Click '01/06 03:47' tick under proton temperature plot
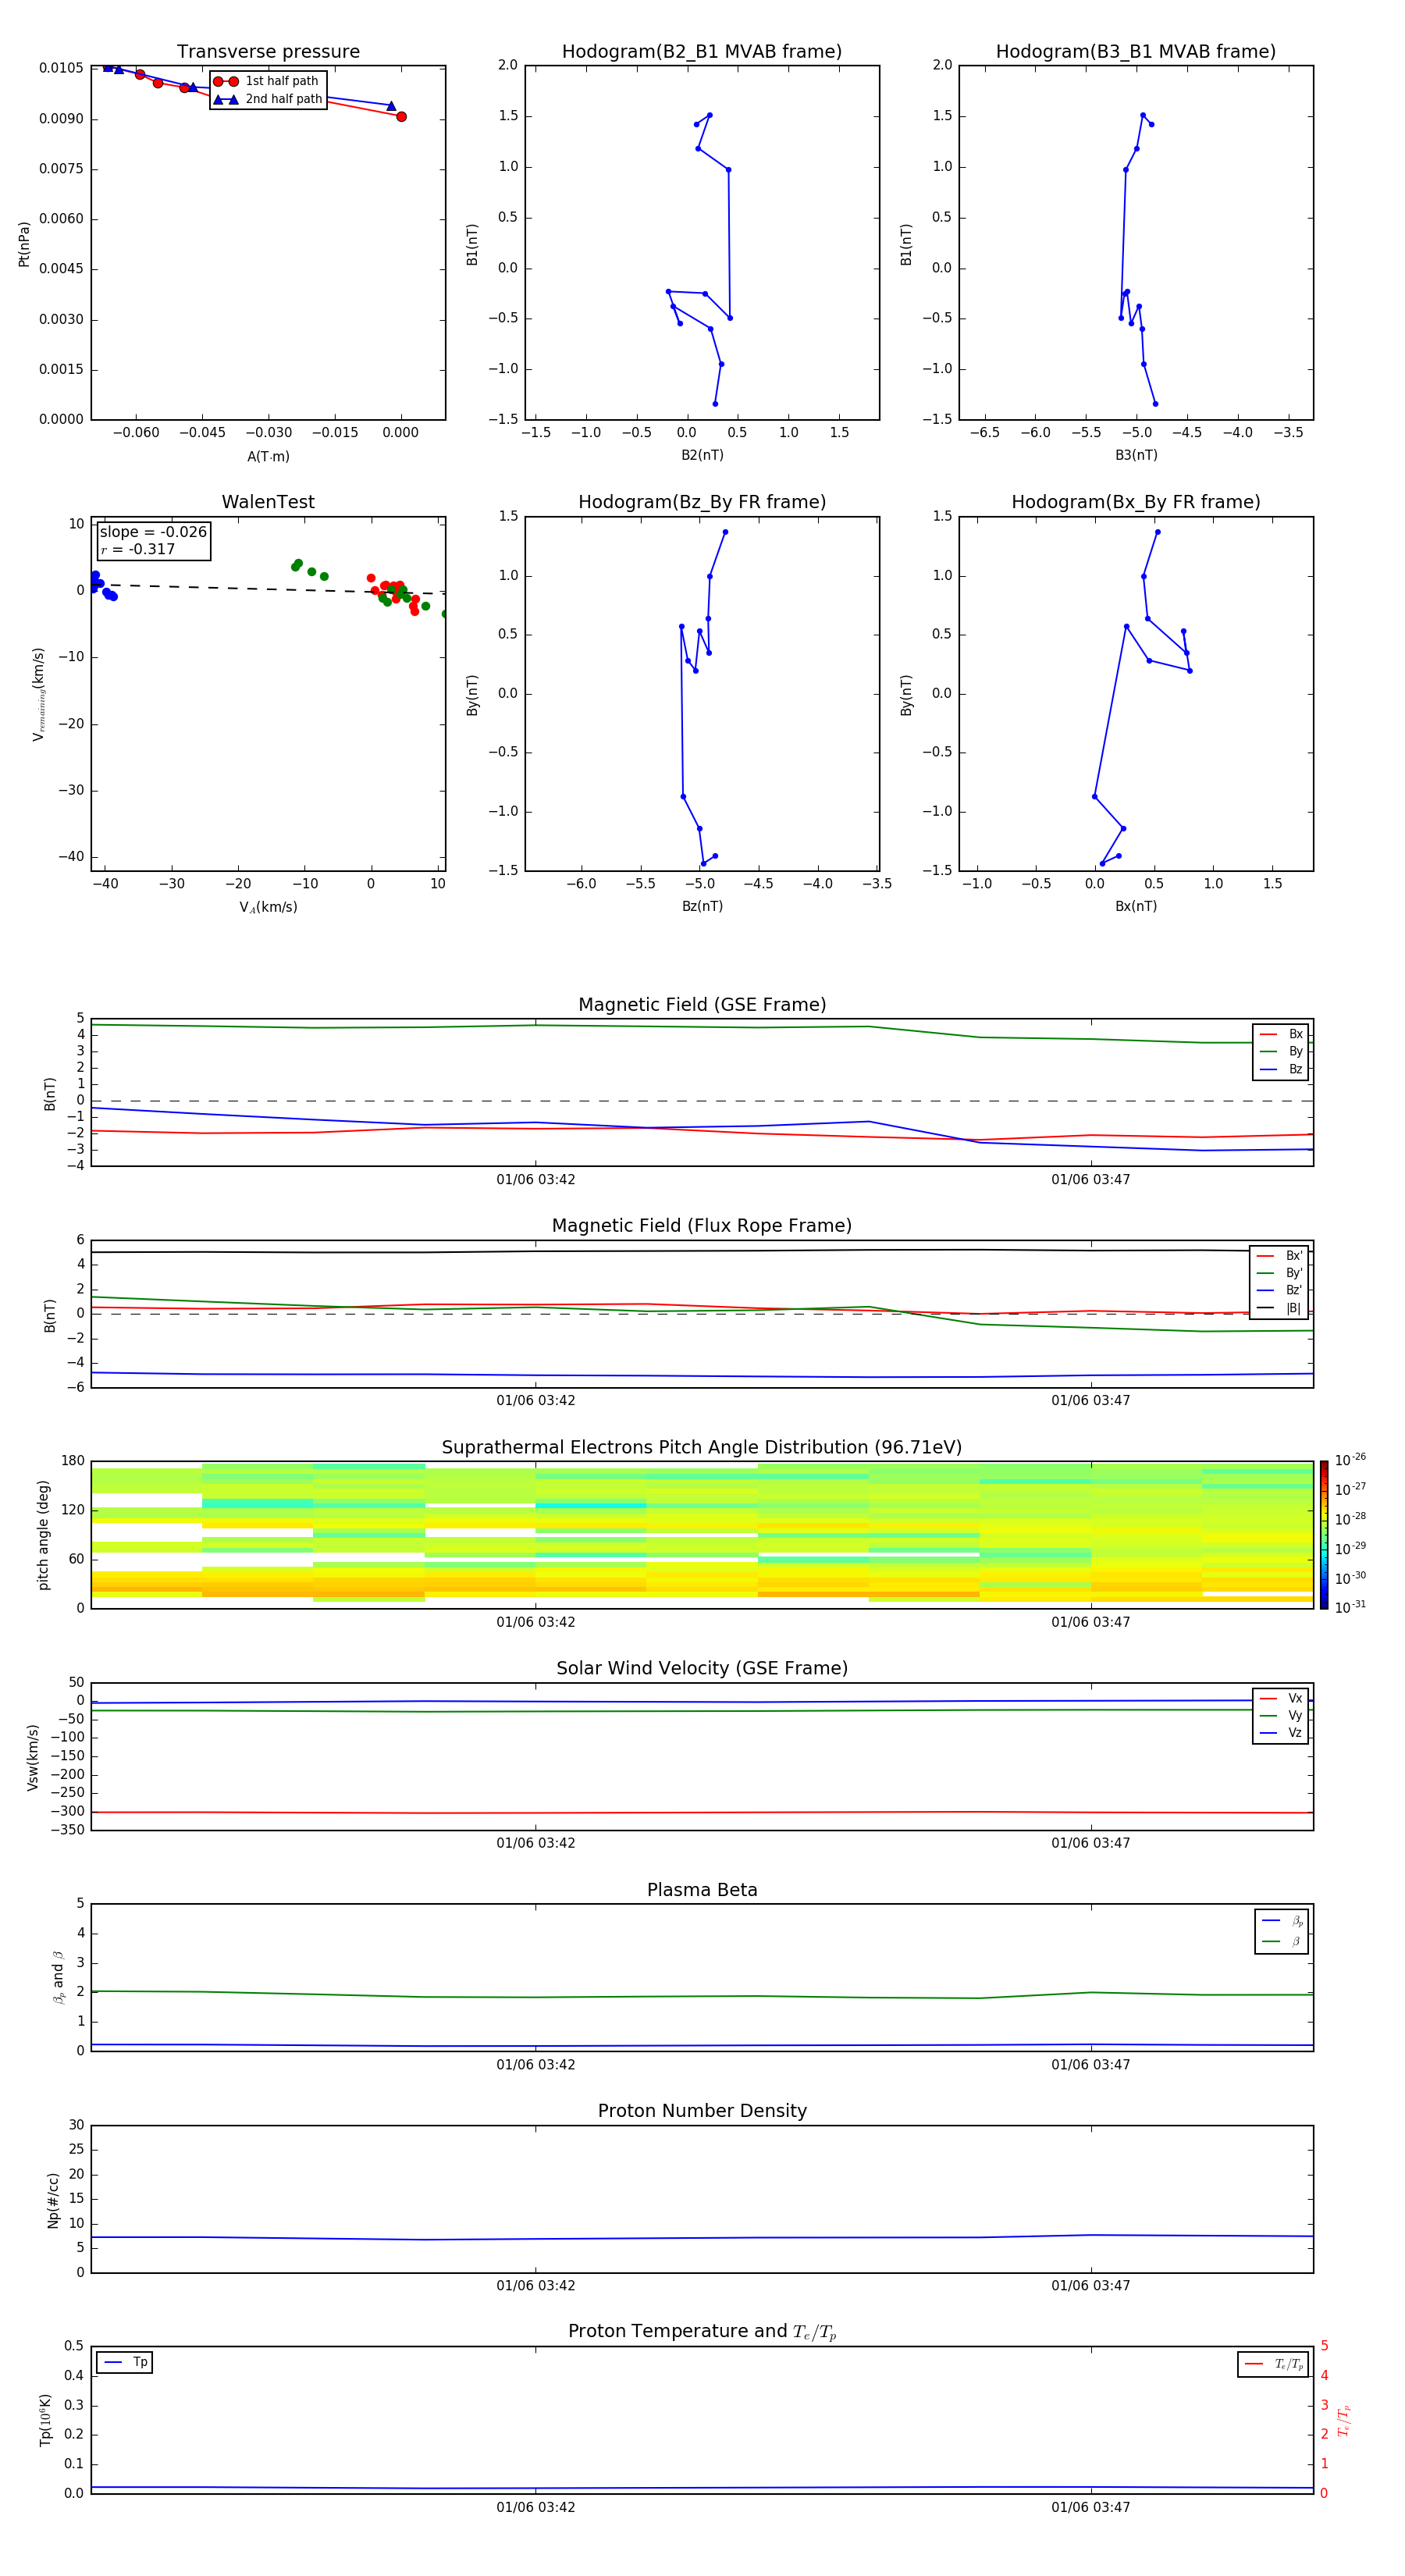The image size is (1405, 2576). tap(1091, 2507)
